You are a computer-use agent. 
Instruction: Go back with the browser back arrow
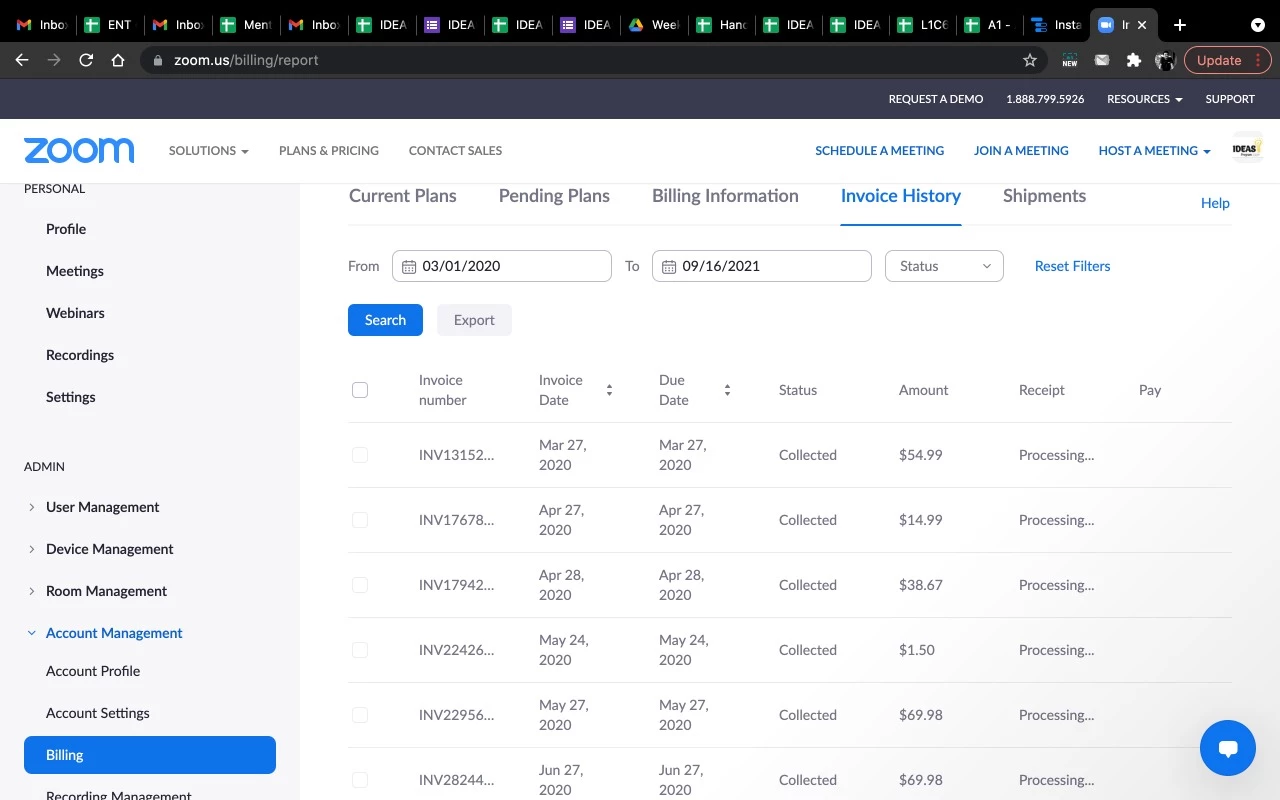tap(22, 60)
